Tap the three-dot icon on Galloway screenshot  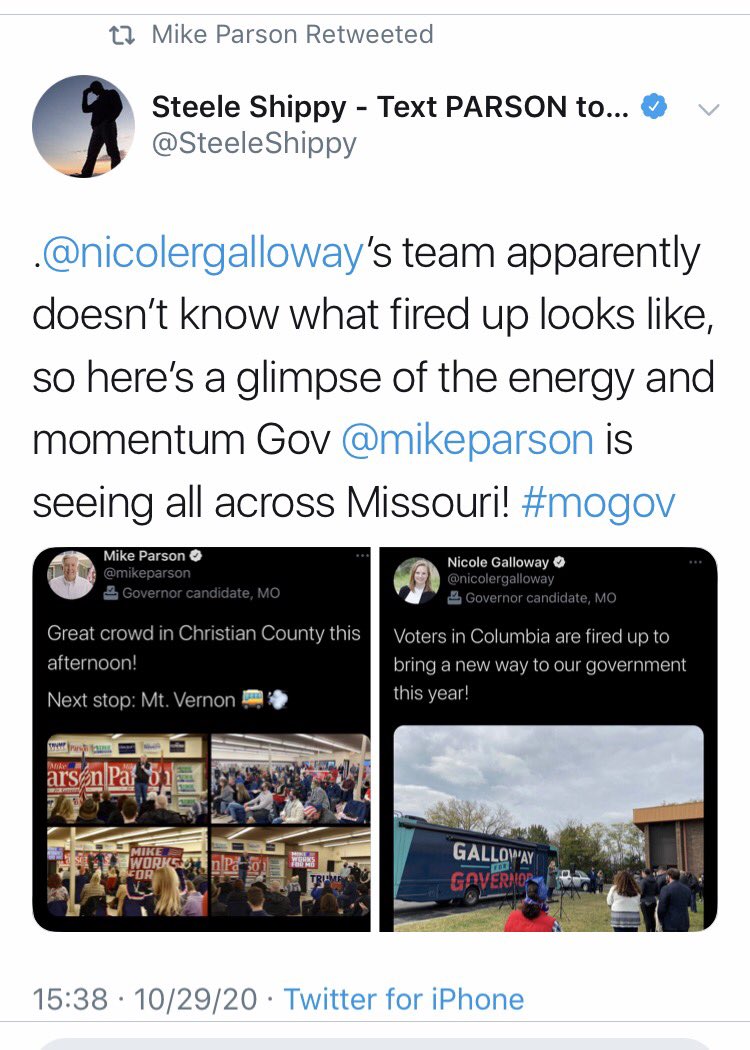point(695,562)
